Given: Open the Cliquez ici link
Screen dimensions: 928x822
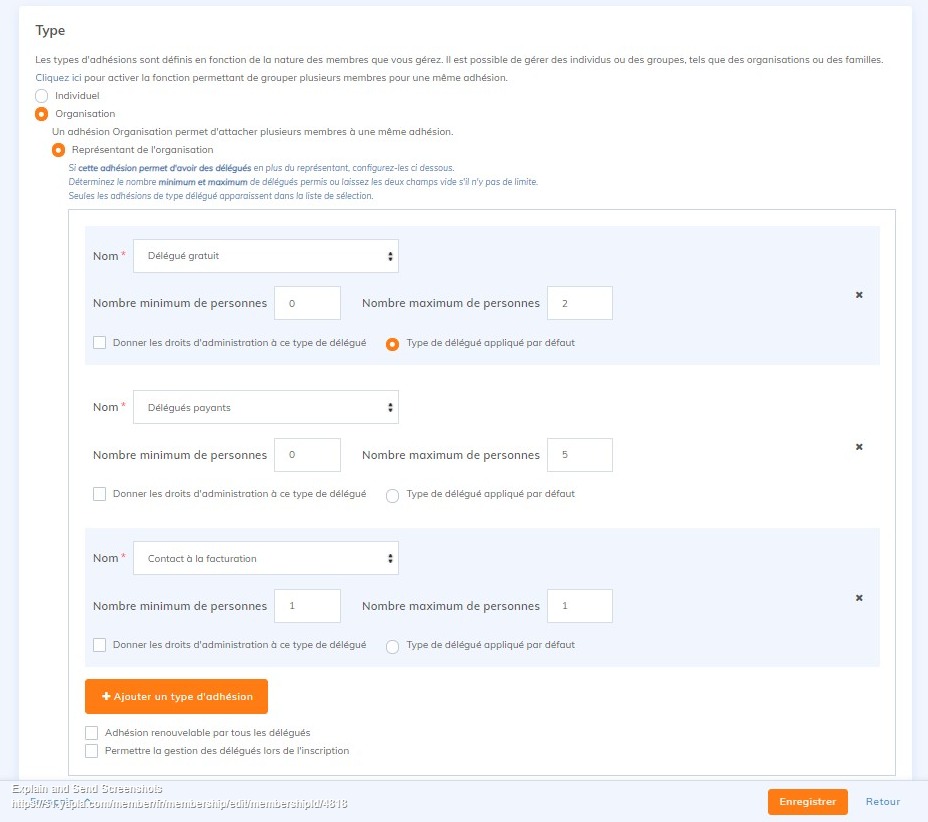Looking at the screenshot, I should (58, 78).
